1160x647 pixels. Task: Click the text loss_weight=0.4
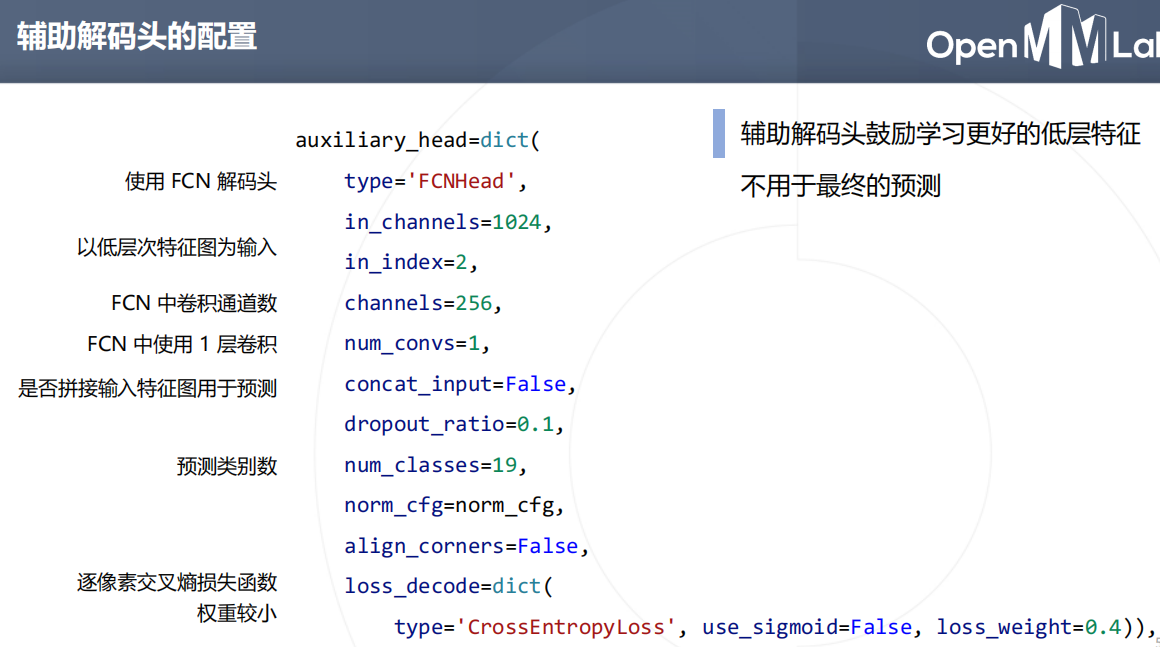1029,628
